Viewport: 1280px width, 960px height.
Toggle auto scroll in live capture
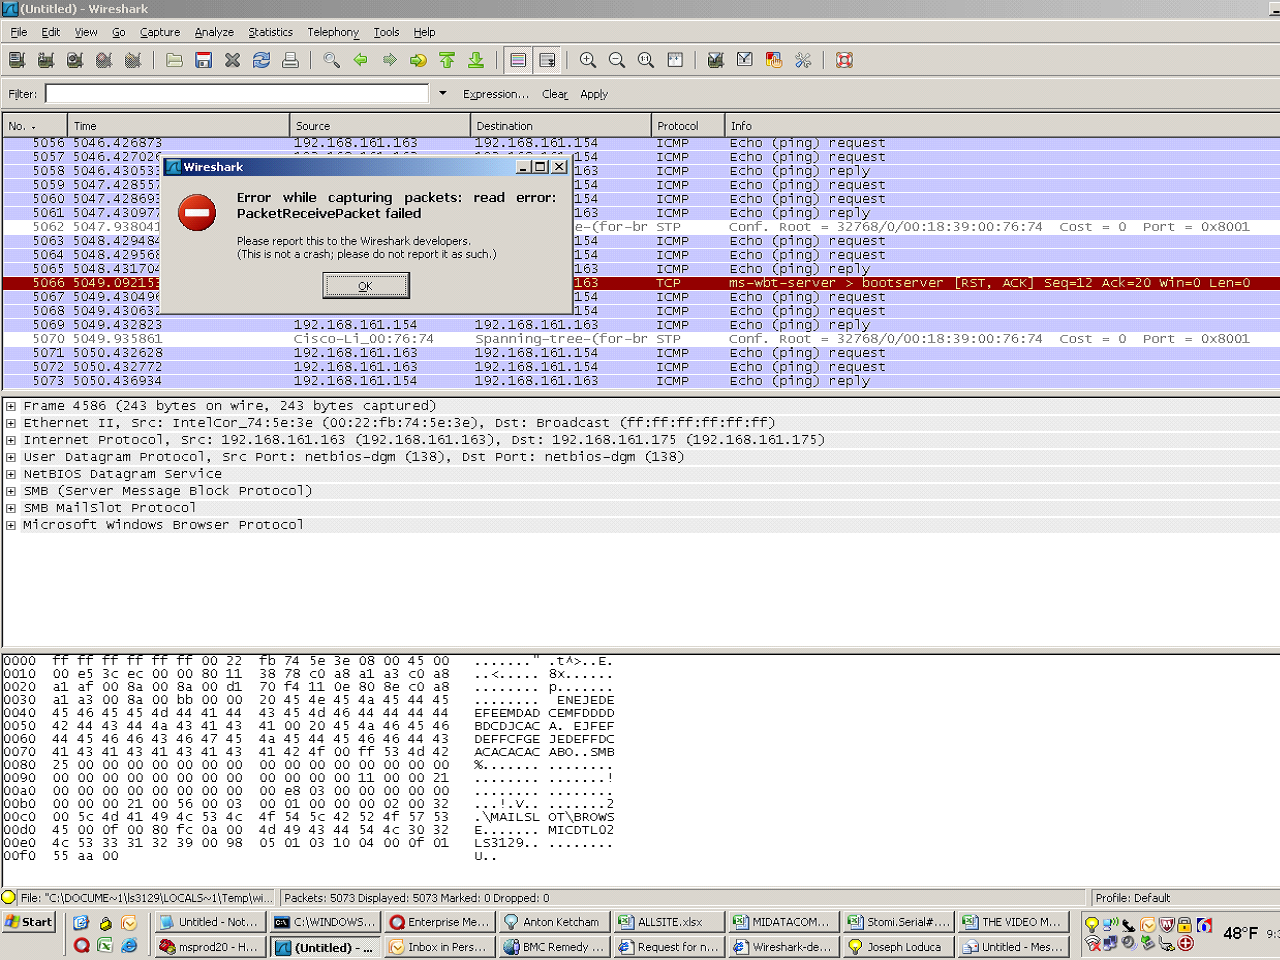tap(547, 60)
